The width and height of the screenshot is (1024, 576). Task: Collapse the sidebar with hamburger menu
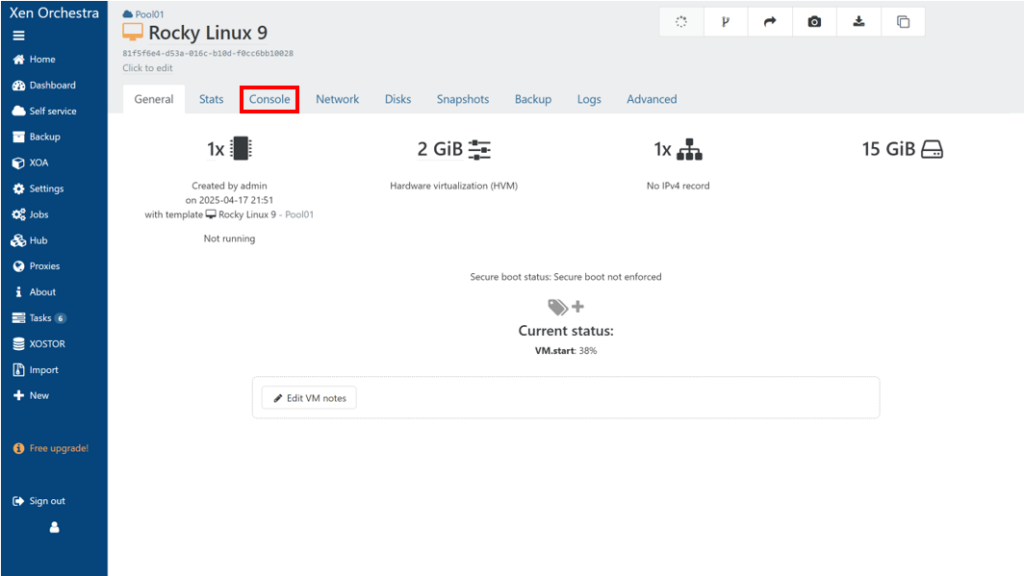[18, 35]
